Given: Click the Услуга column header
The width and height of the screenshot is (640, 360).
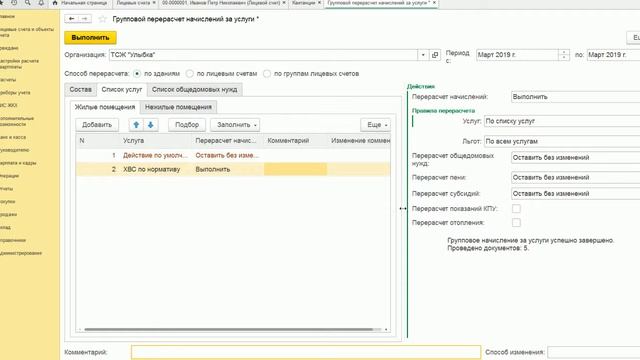Looking at the screenshot, I should click(x=156, y=140).
